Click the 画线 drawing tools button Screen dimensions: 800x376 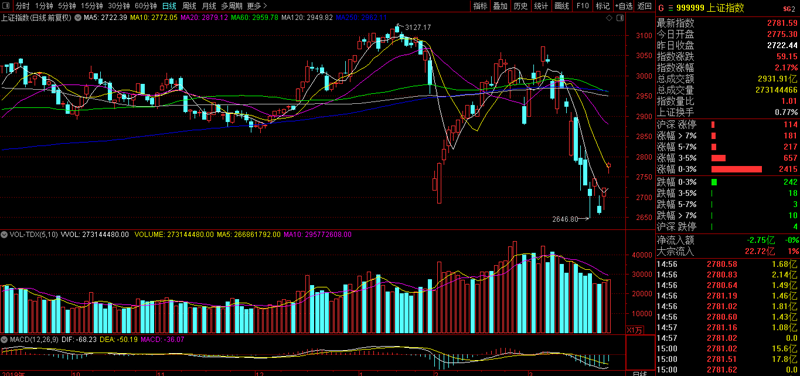(562, 6)
